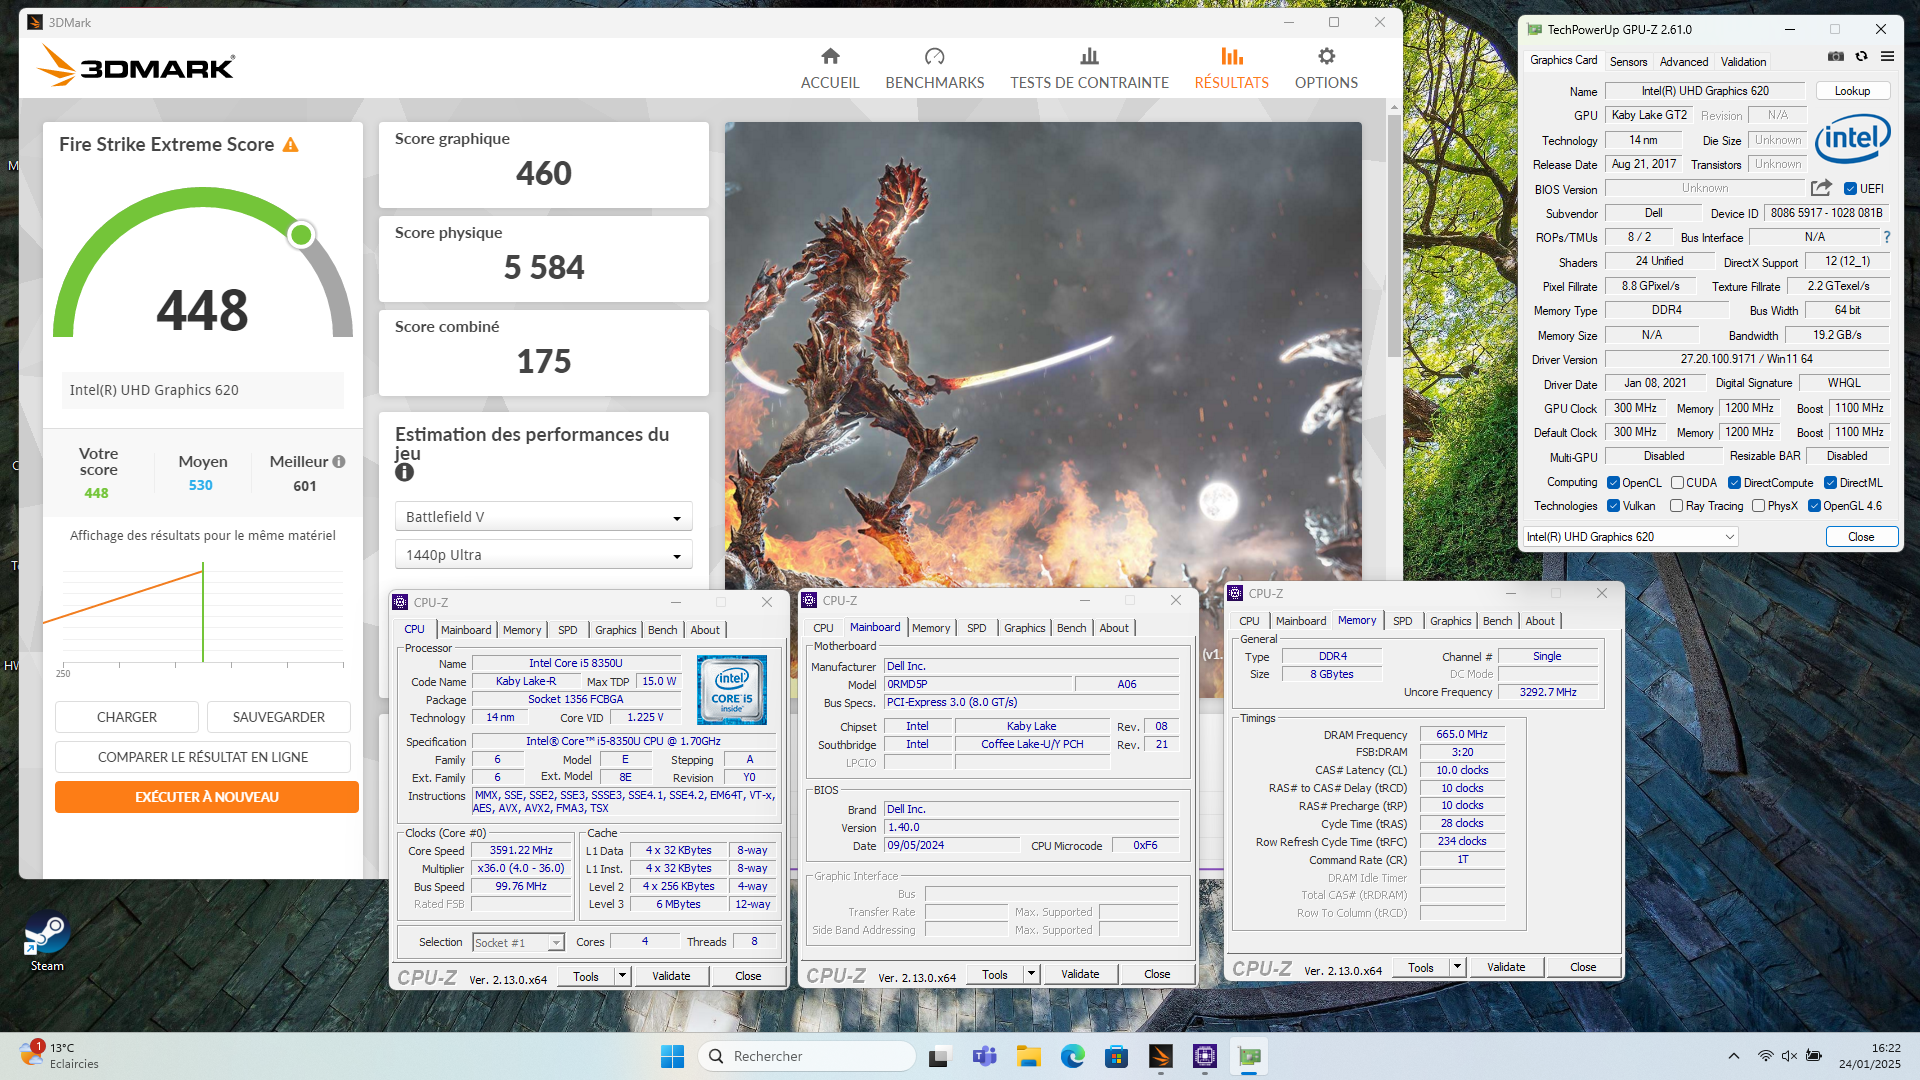Click the Core i5 badge in CPU-Z
1920x1080 pixels.
click(732, 690)
